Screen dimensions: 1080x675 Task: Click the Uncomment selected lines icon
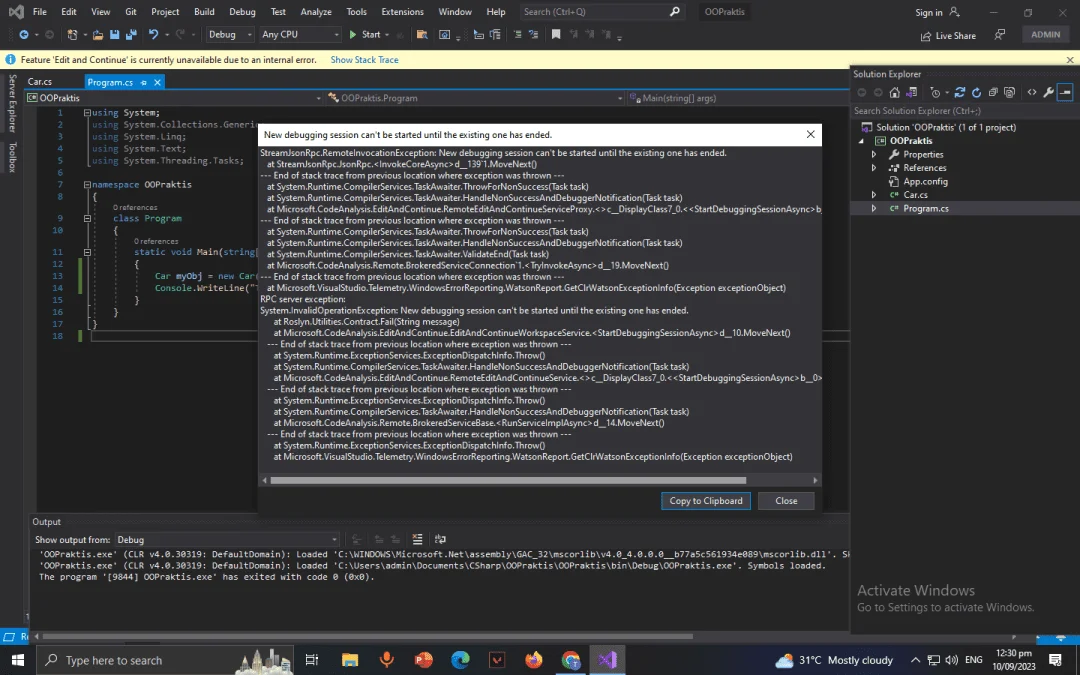[x=533, y=34]
